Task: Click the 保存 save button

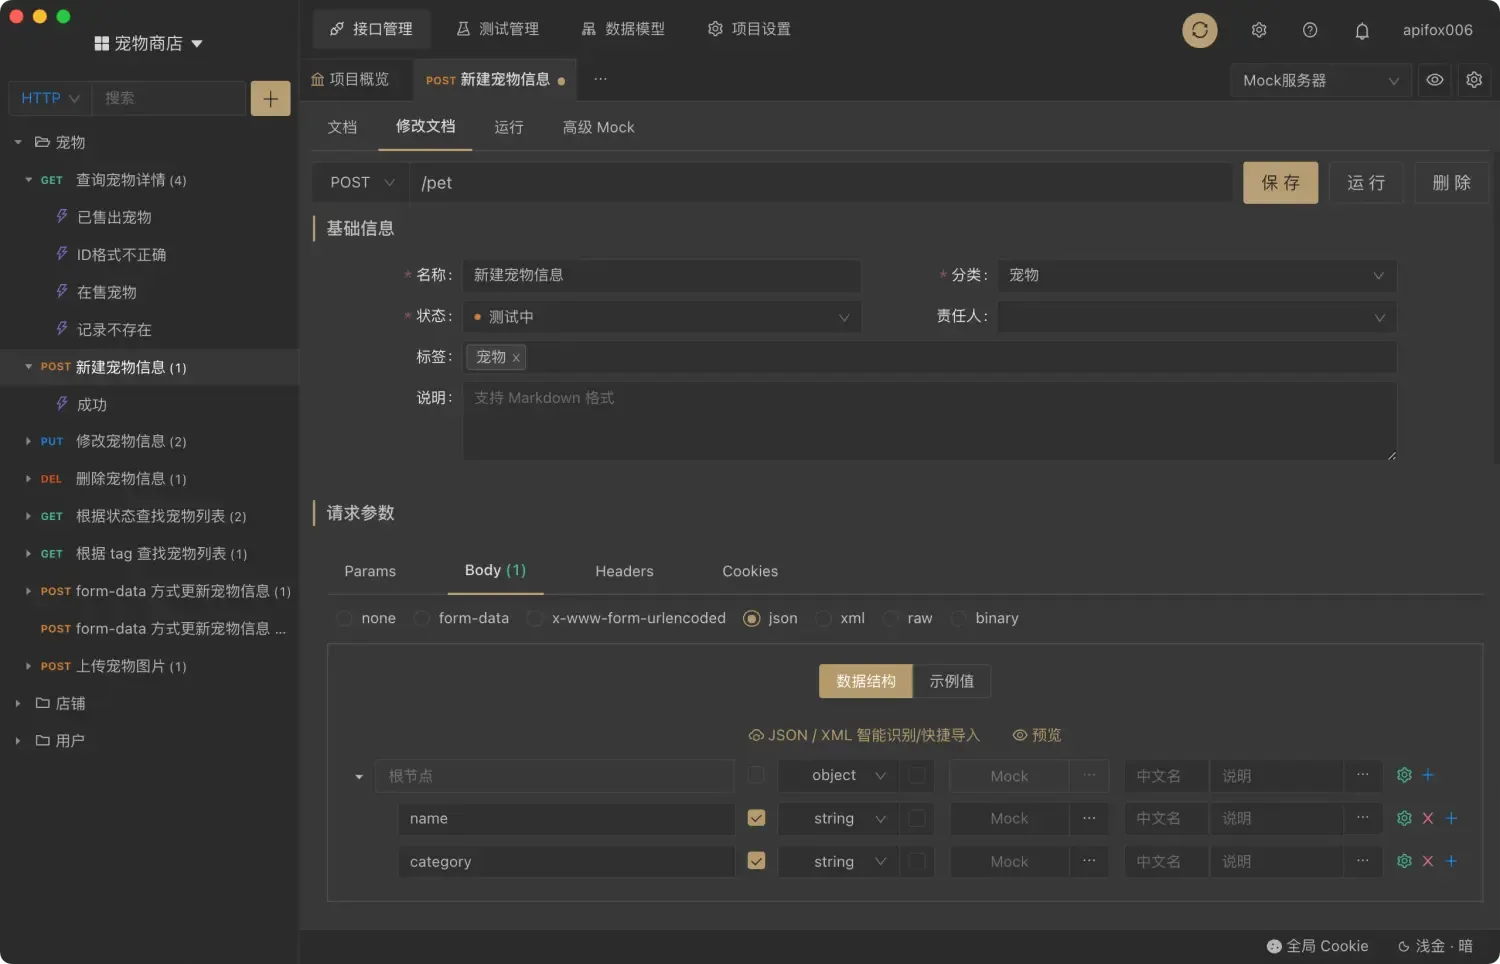Action: (1280, 182)
